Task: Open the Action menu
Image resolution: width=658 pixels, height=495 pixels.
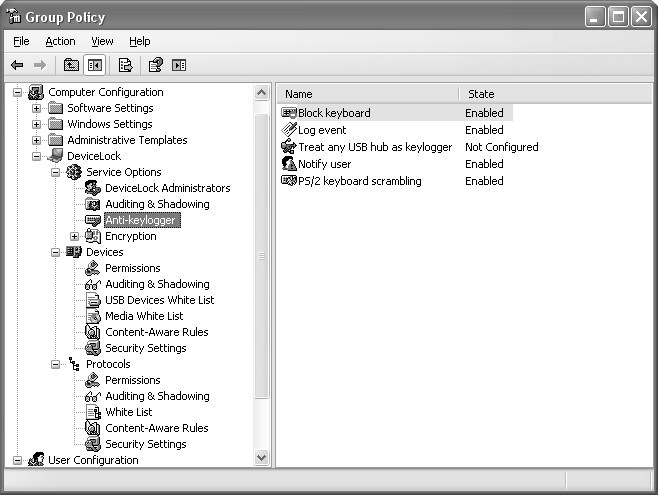Action: pos(60,41)
